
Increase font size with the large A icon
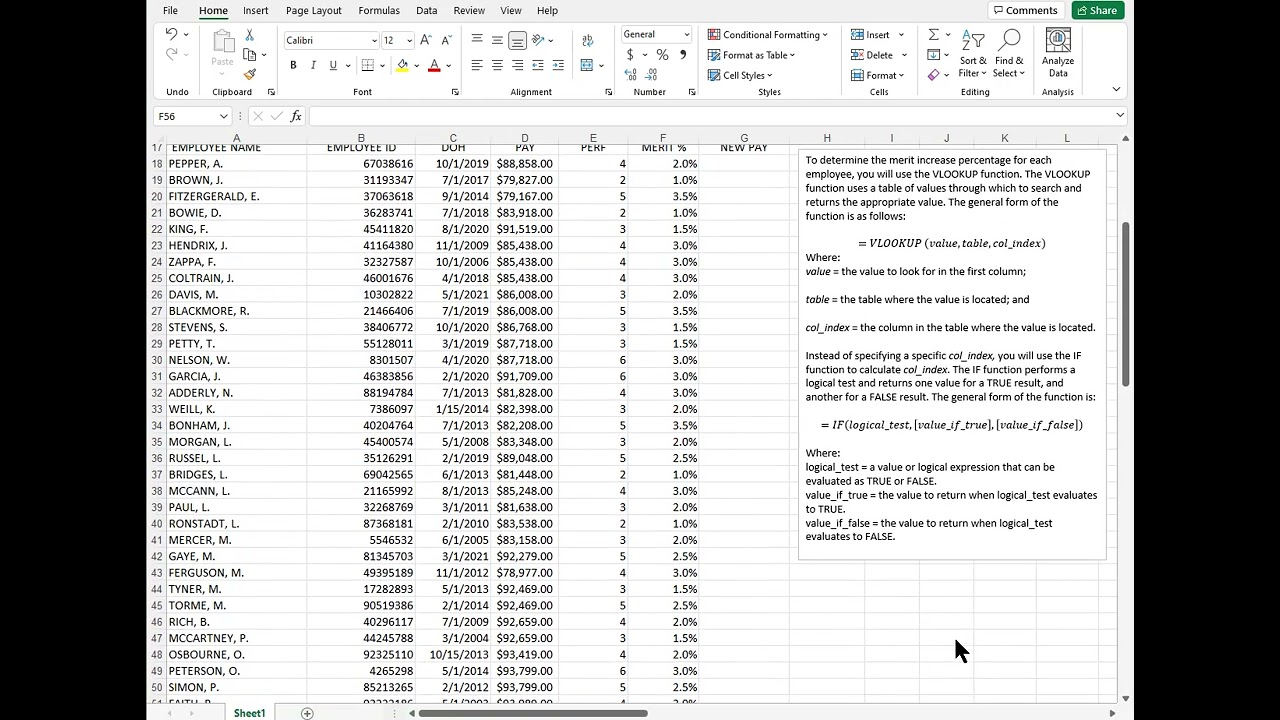(x=426, y=40)
